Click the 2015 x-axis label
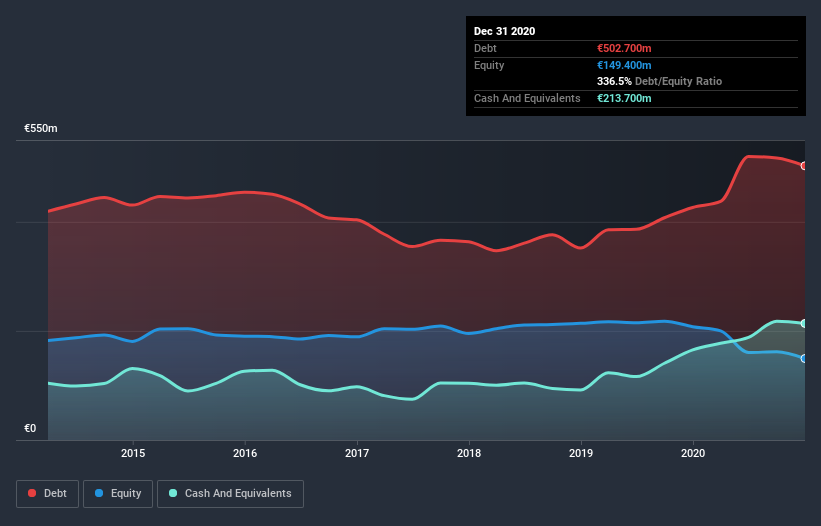The width and height of the screenshot is (821, 526). point(133,453)
